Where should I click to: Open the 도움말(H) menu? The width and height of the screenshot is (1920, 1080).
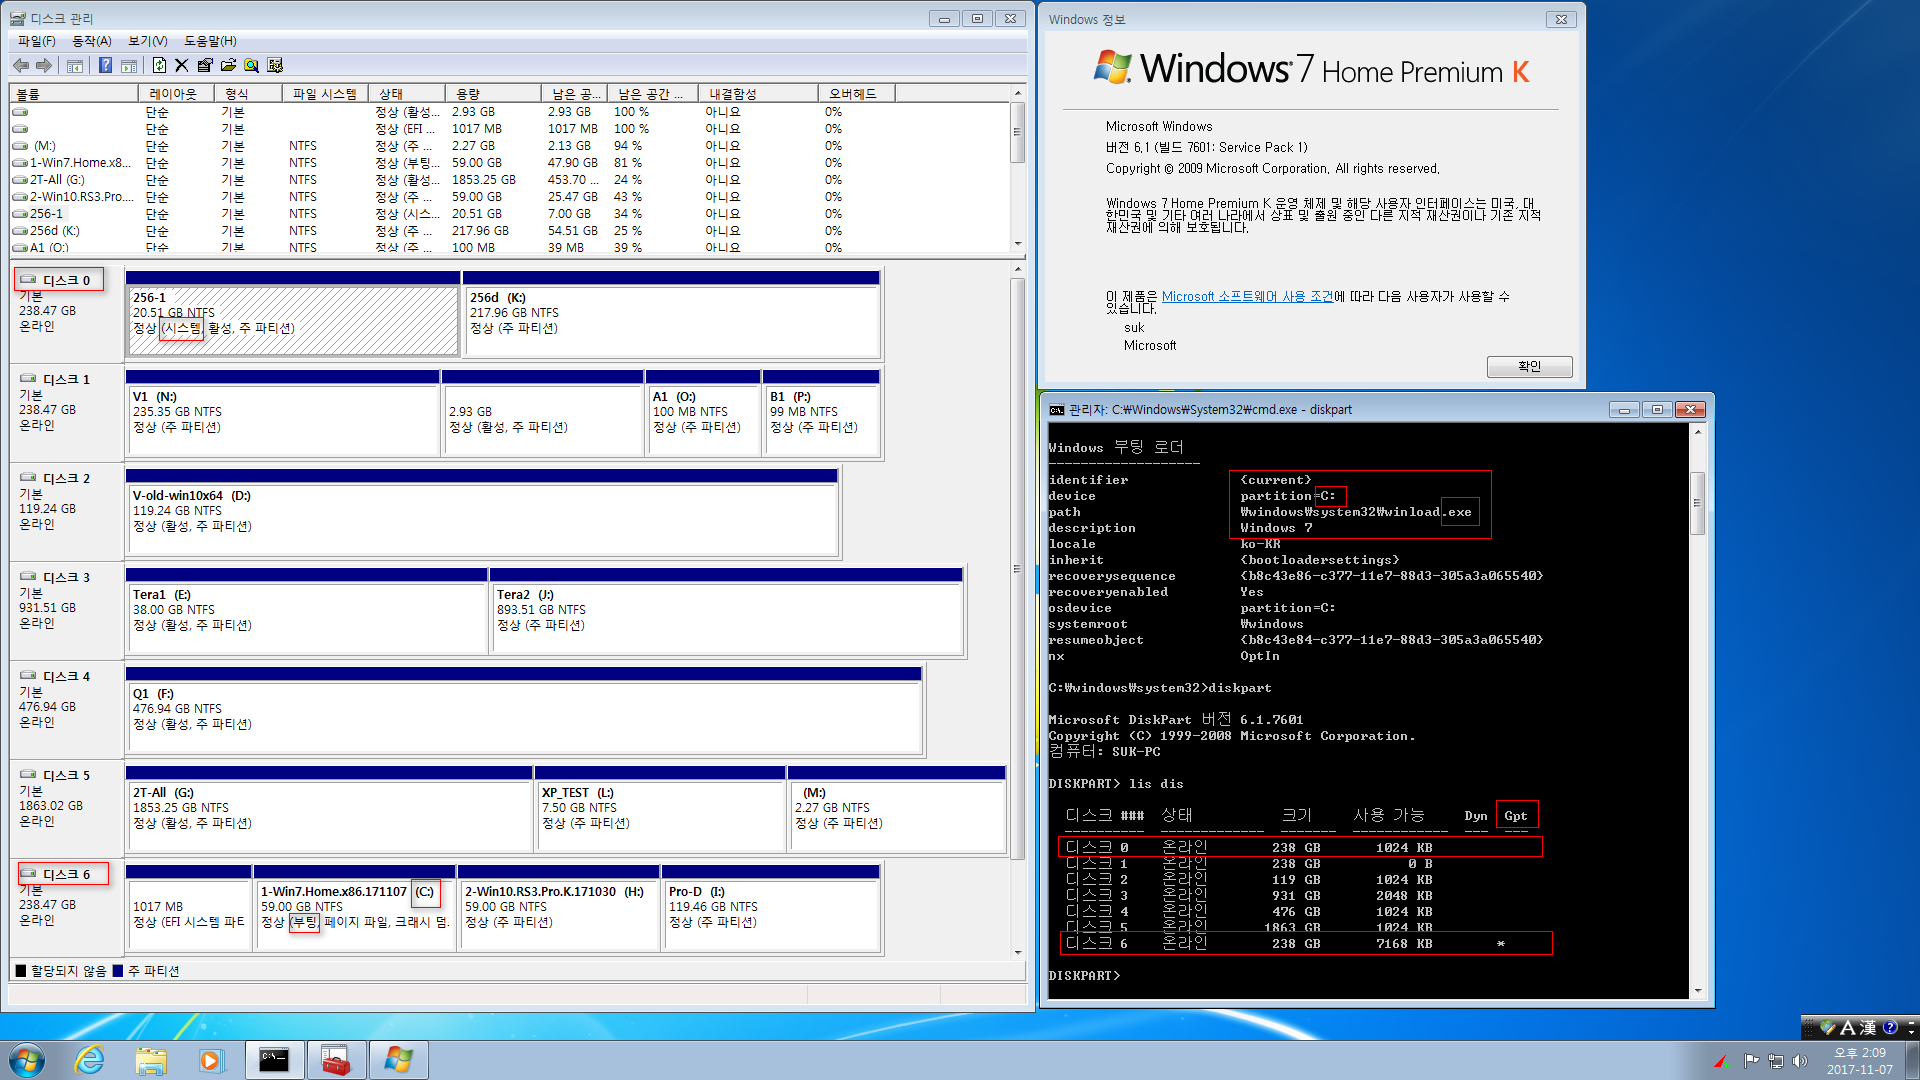pyautogui.click(x=211, y=41)
